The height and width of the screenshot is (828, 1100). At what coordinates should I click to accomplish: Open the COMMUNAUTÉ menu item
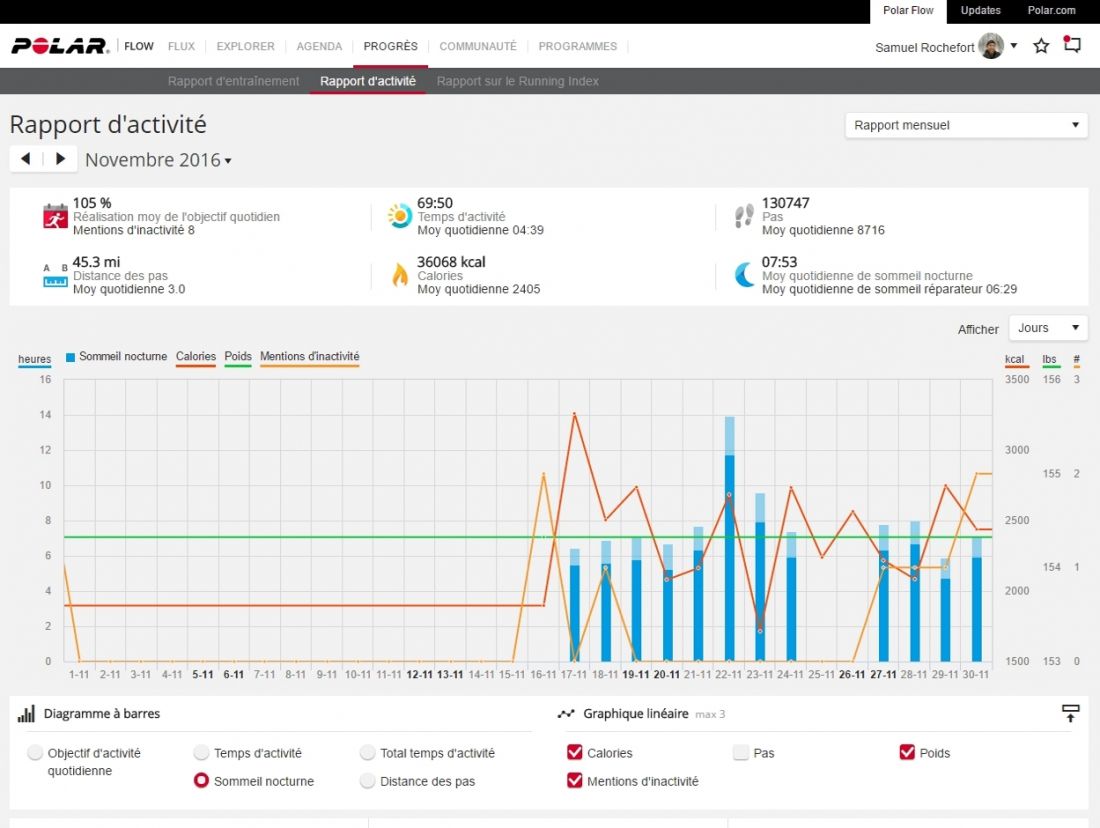[x=478, y=46]
